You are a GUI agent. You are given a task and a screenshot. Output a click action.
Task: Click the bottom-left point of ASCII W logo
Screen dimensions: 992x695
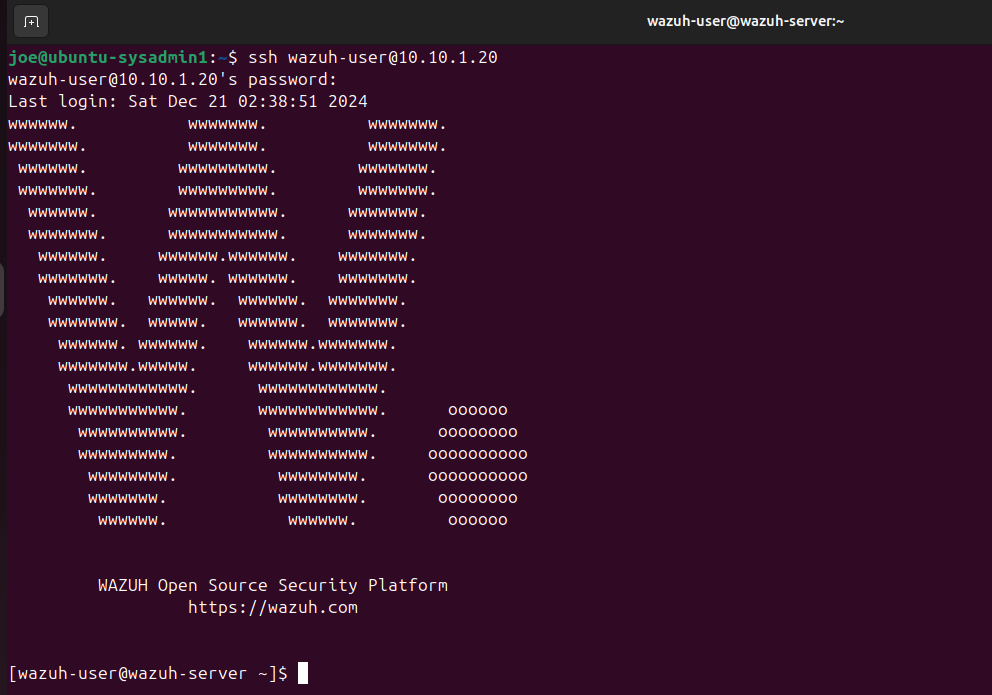click(x=131, y=520)
